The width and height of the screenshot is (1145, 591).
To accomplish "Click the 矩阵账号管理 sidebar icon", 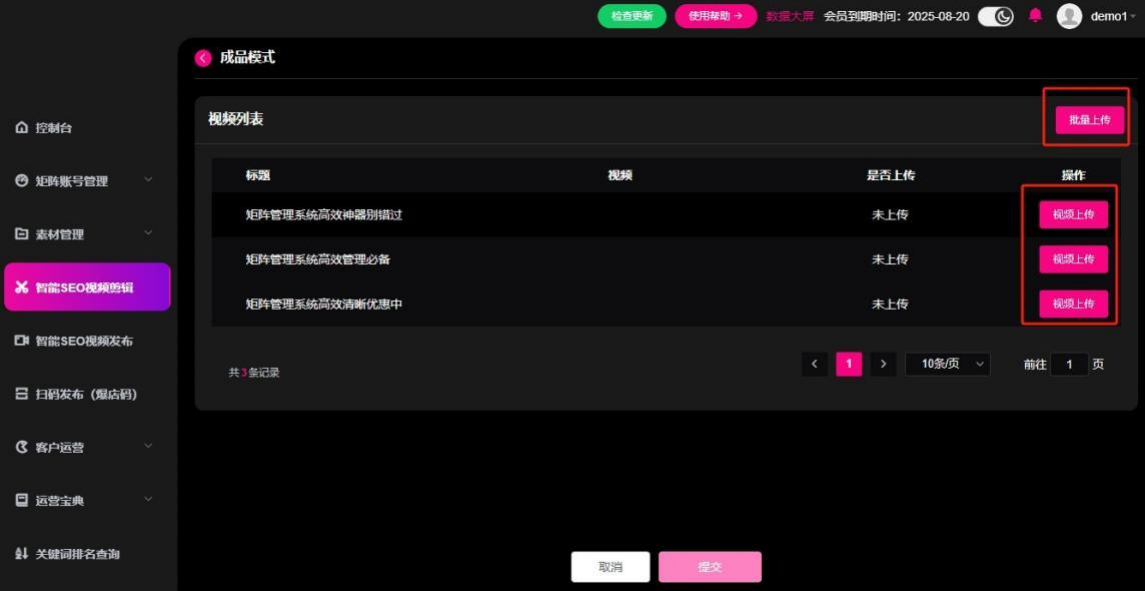I will coord(21,181).
